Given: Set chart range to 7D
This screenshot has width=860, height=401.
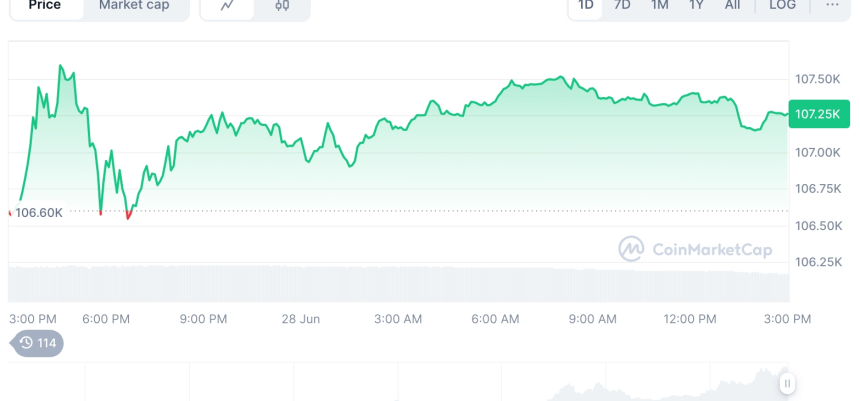Looking at the screenshot, I should click(622, 5).
